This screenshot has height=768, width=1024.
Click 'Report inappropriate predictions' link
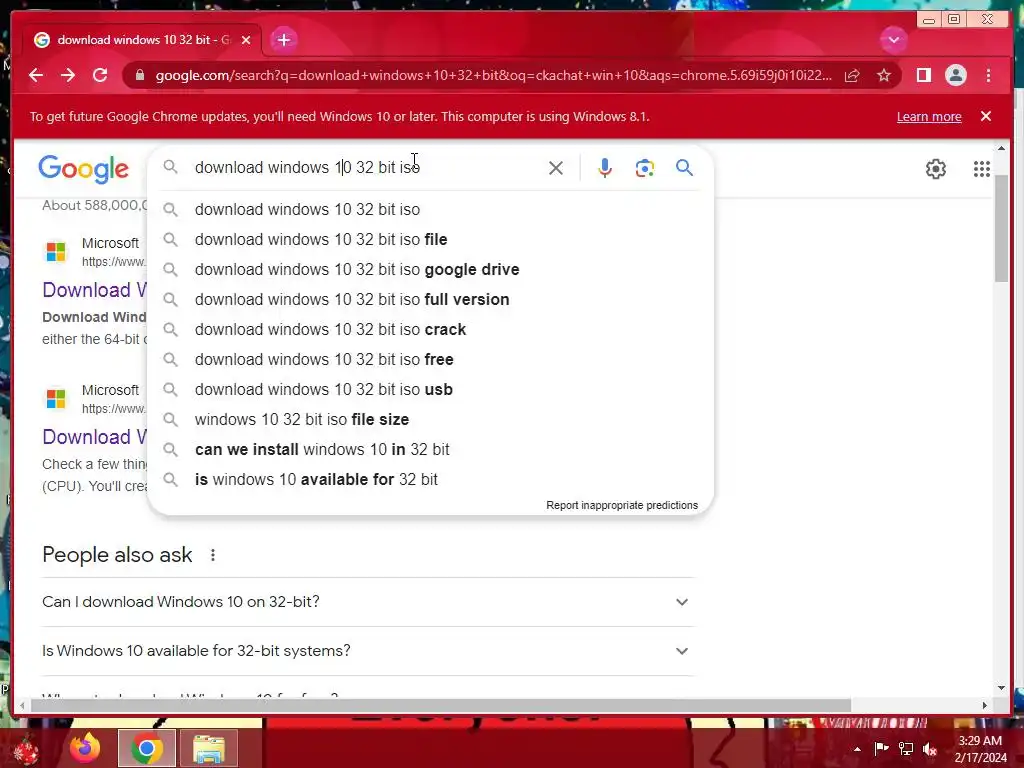pos(622,505)
